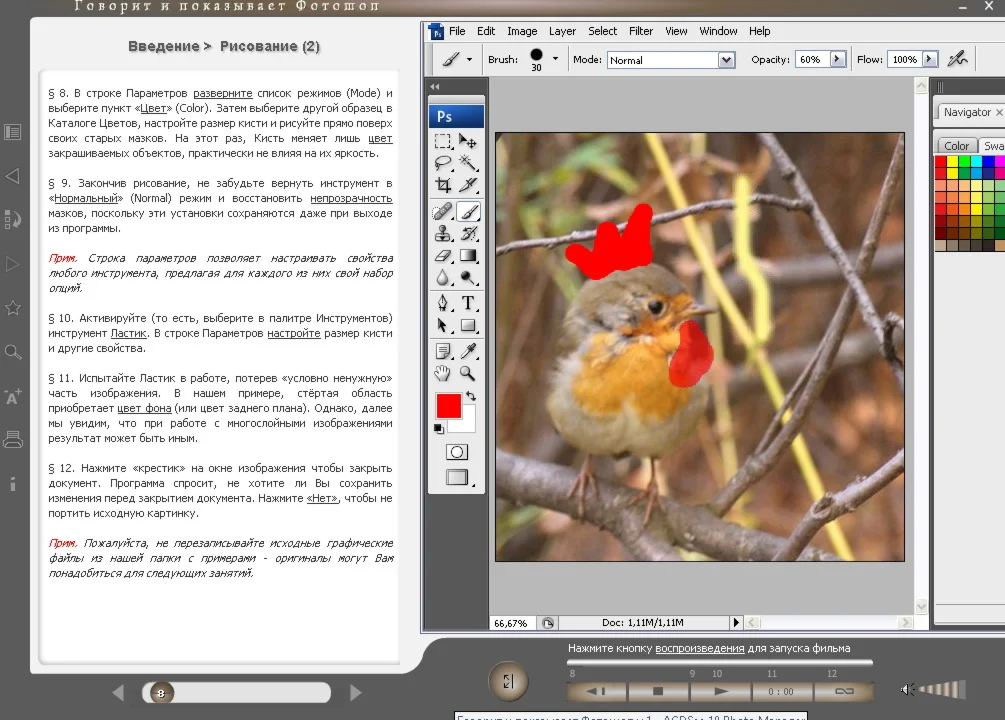
Task: Select the Lasso tool
Action: [441, 163]
